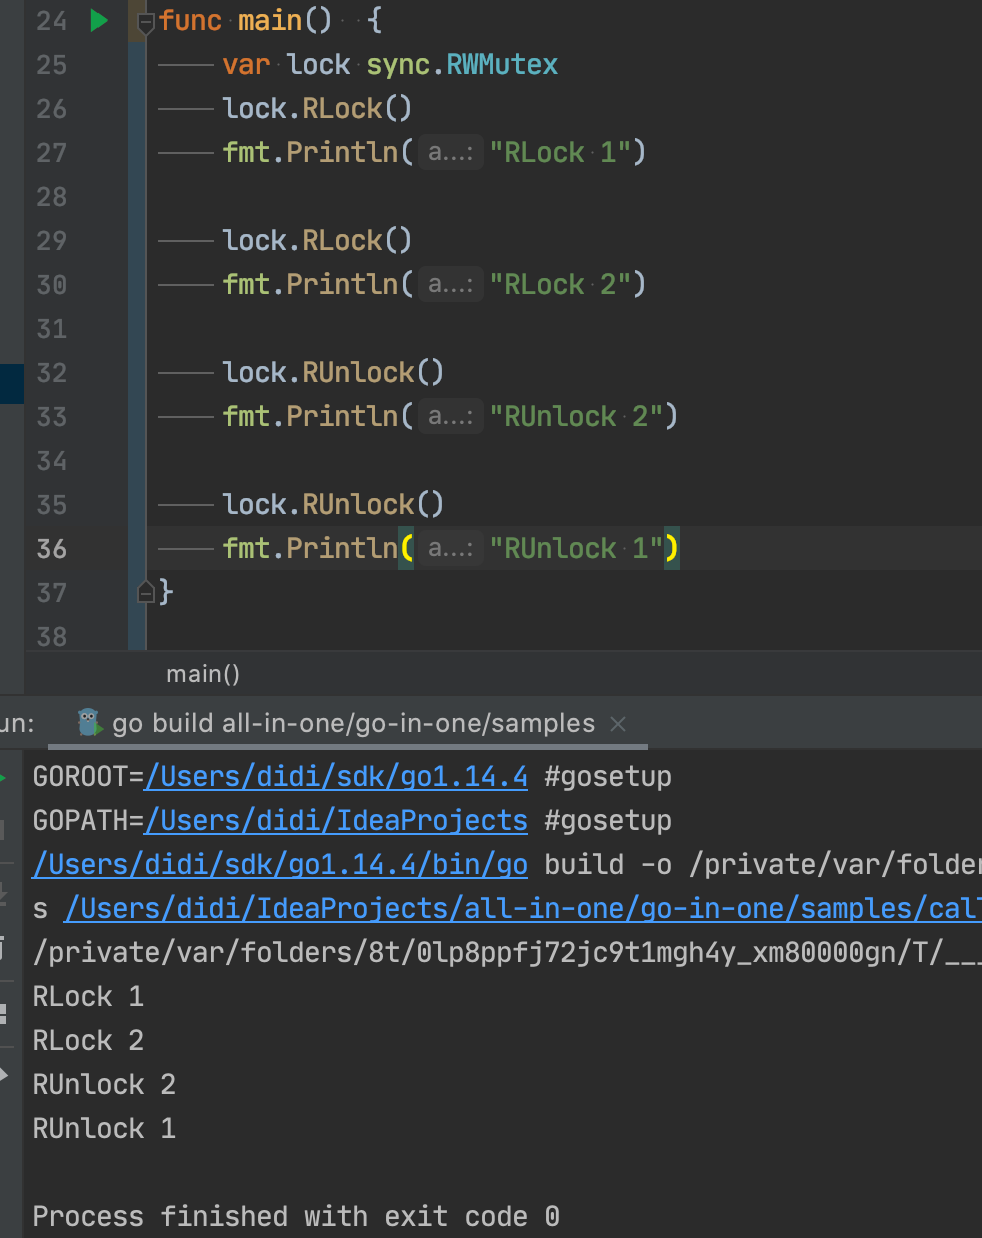The height and width of the screenshot is (1238, 982).
Task: Select the go build all-in-one/go-in-one/samples tab
Action: click(x=352, y=723)
